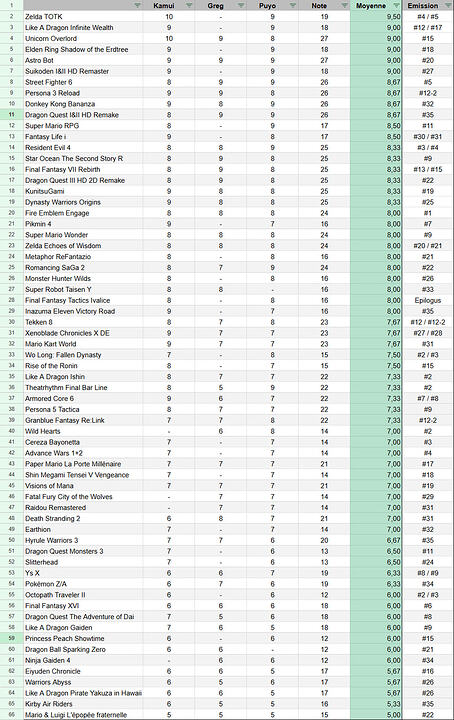Select row 11 header number
This screenshot has width=454, height=720.
tap(11, 115)
